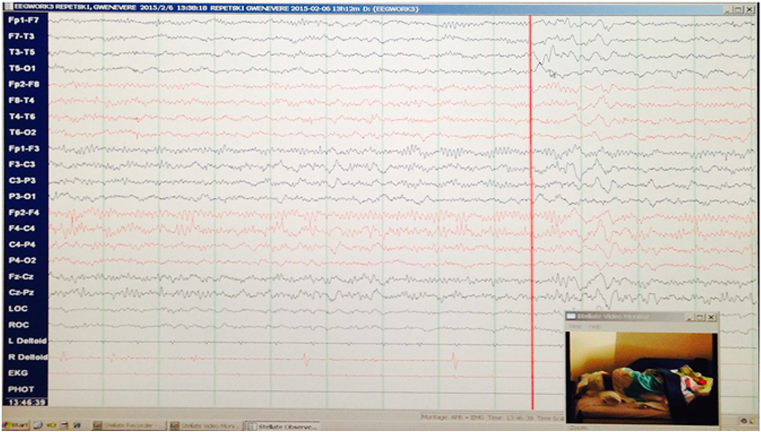Select the P3-O1 channel label
This screenshot has height=432, width=761.
(x=22, y=197)
